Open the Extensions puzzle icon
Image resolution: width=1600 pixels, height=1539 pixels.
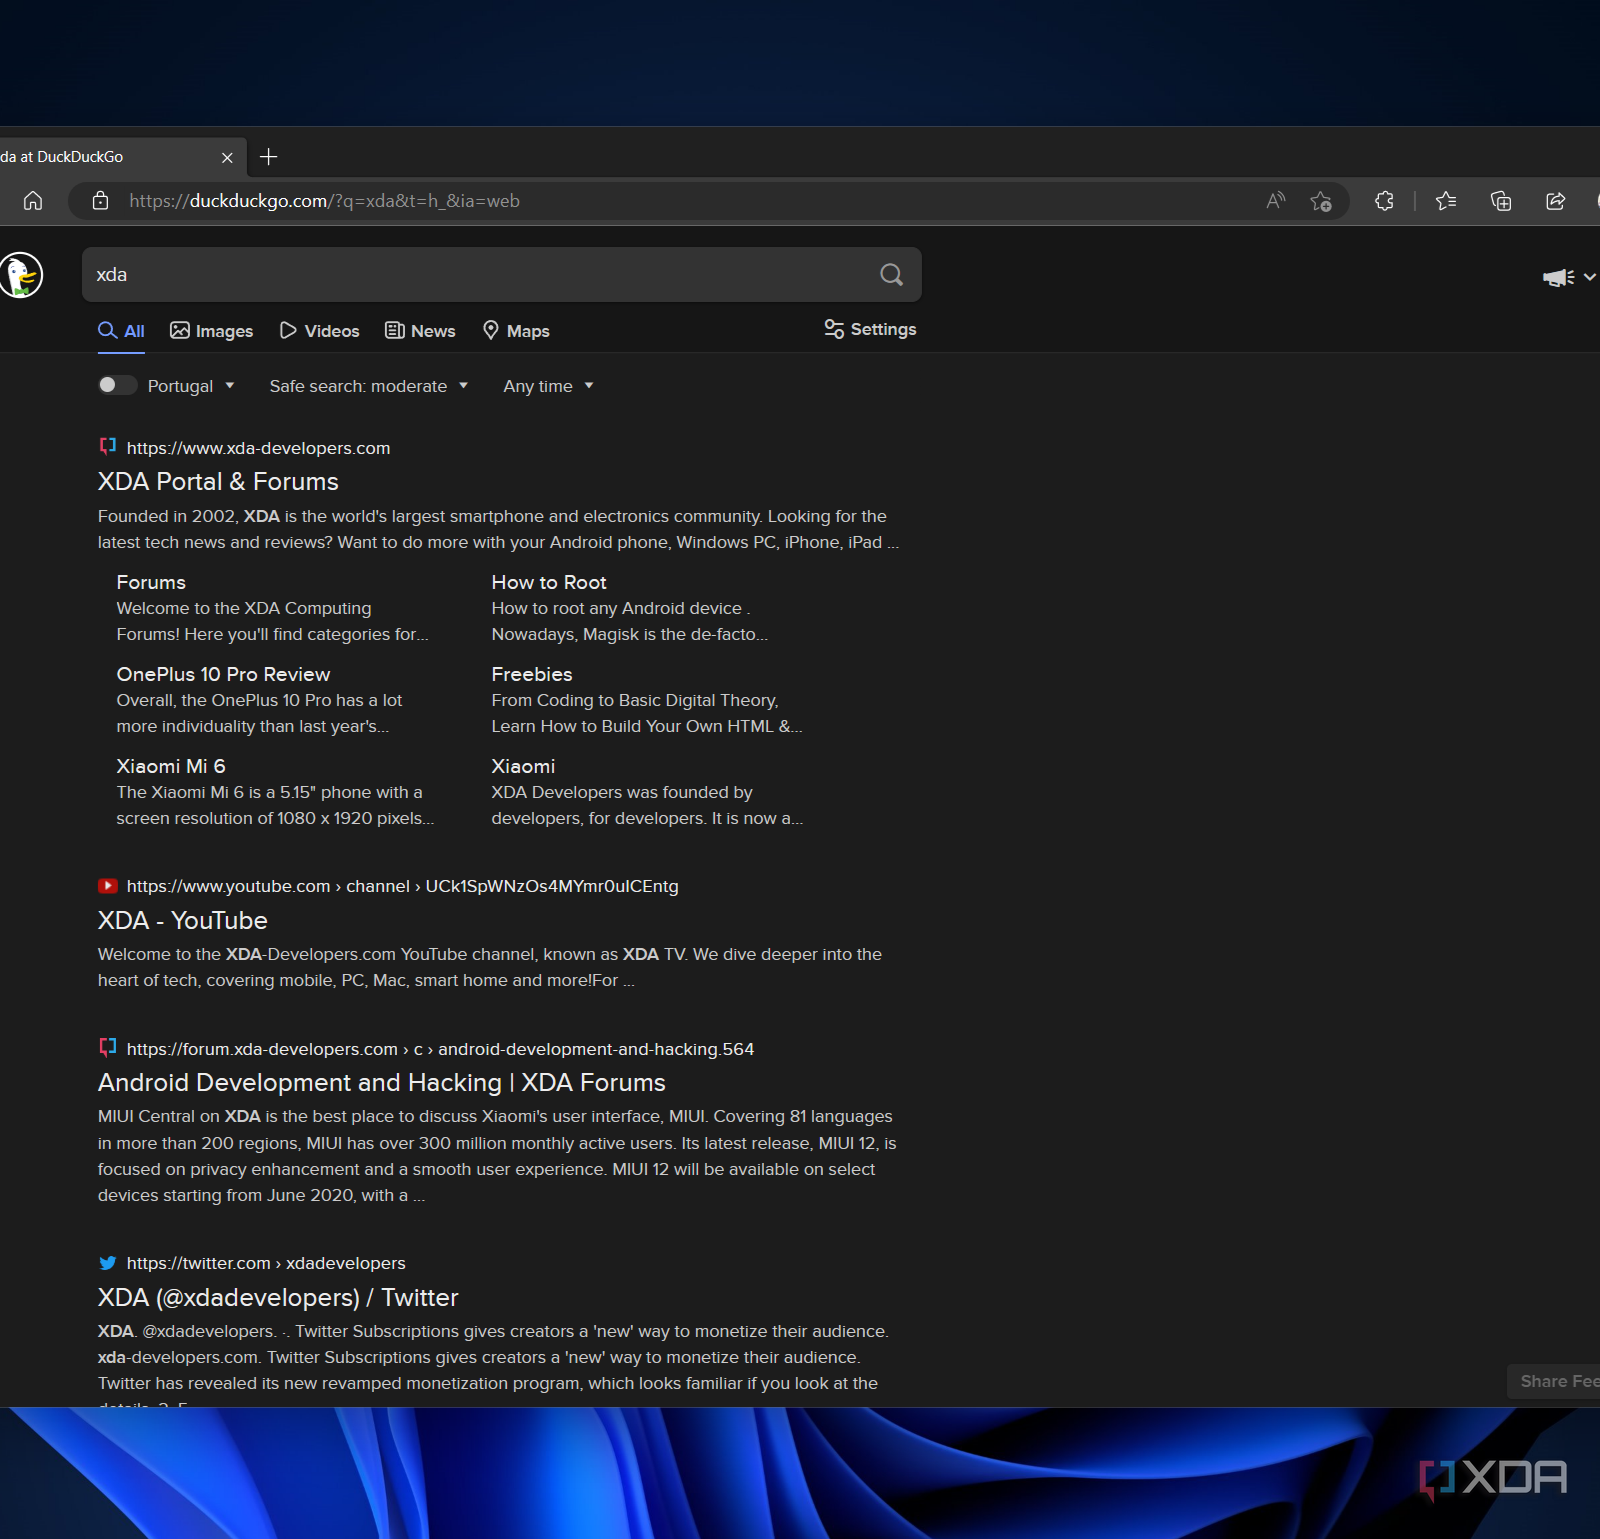click(1384, 201)
